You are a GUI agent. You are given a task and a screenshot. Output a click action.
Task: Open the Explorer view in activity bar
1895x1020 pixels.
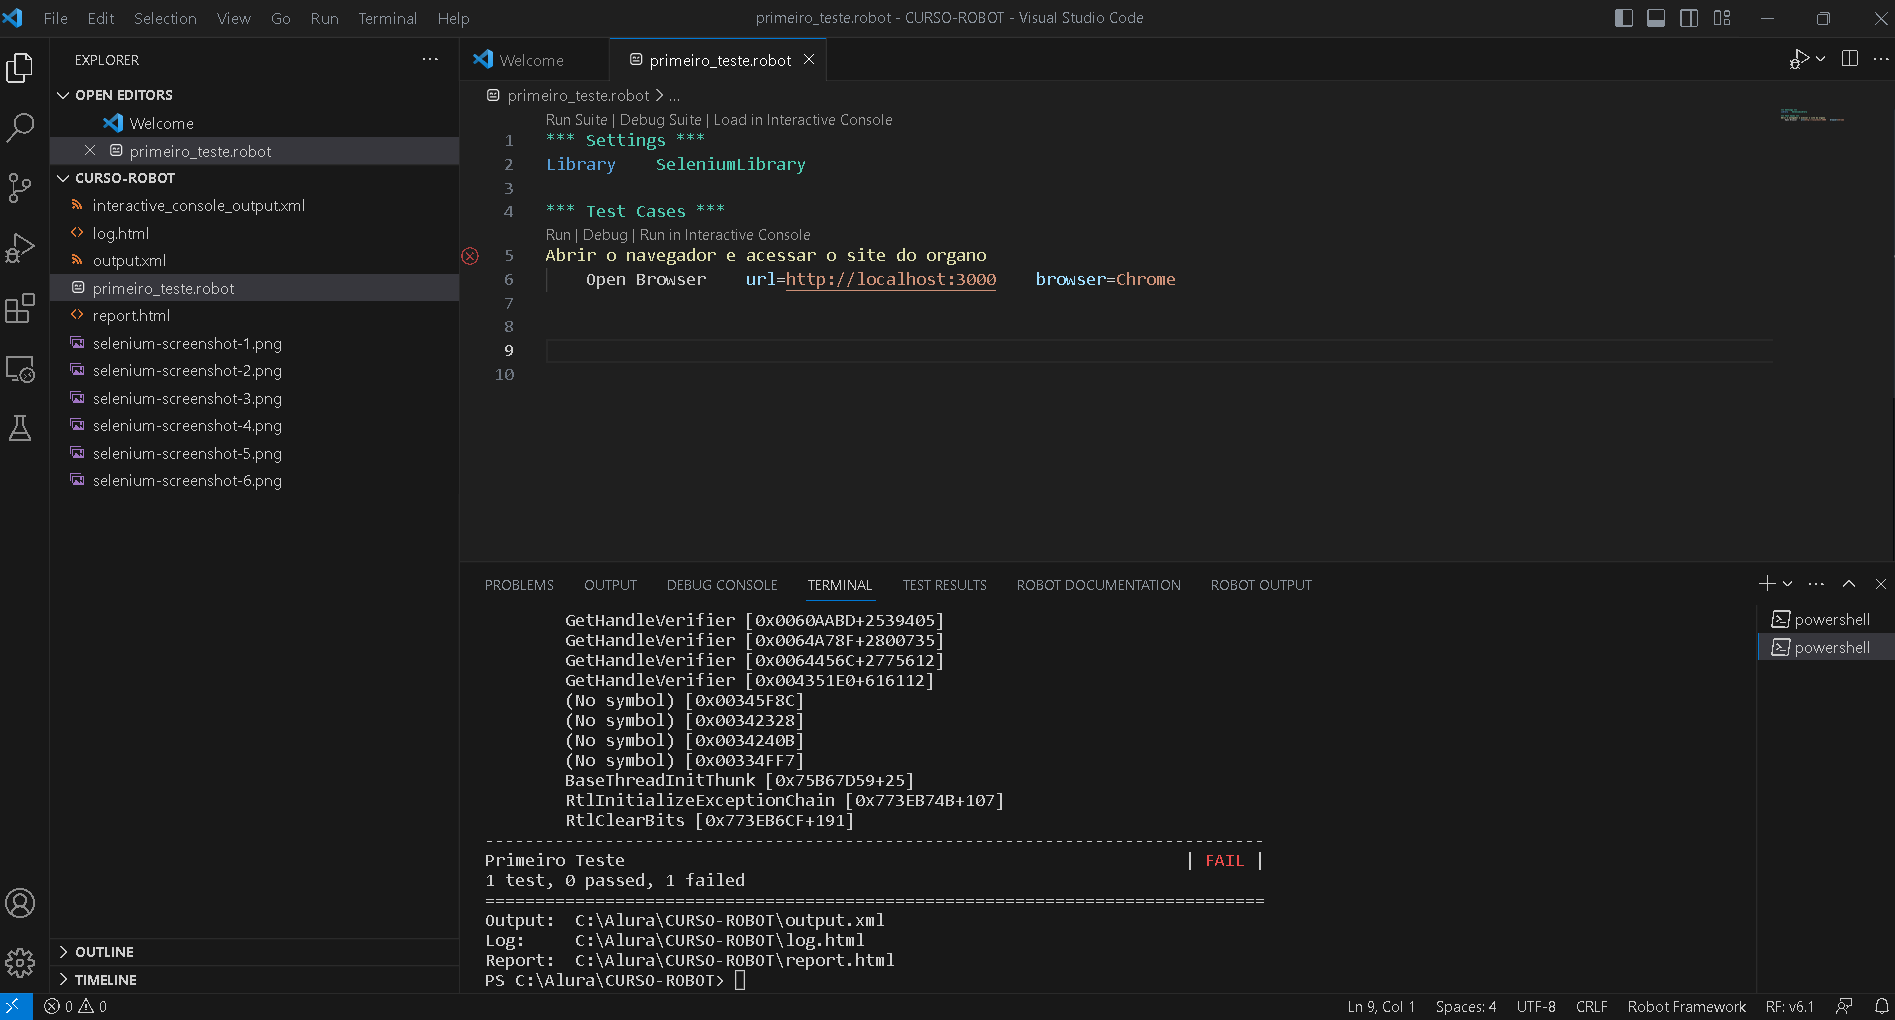[x=20, y=68]
